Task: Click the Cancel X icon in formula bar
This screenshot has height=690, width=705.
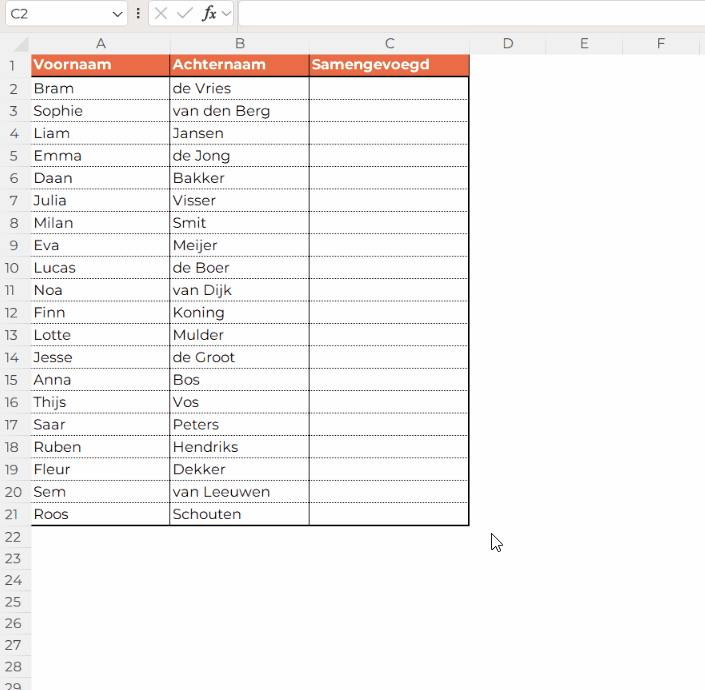Action: click(x=161, y=13)
